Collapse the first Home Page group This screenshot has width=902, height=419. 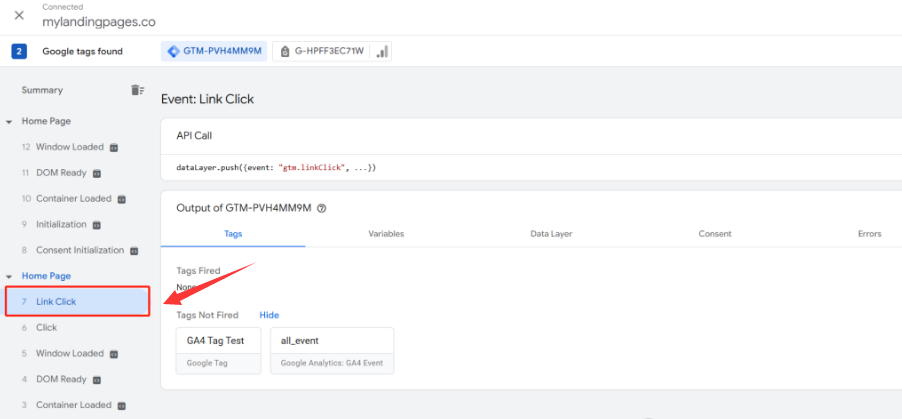(9, 121)
